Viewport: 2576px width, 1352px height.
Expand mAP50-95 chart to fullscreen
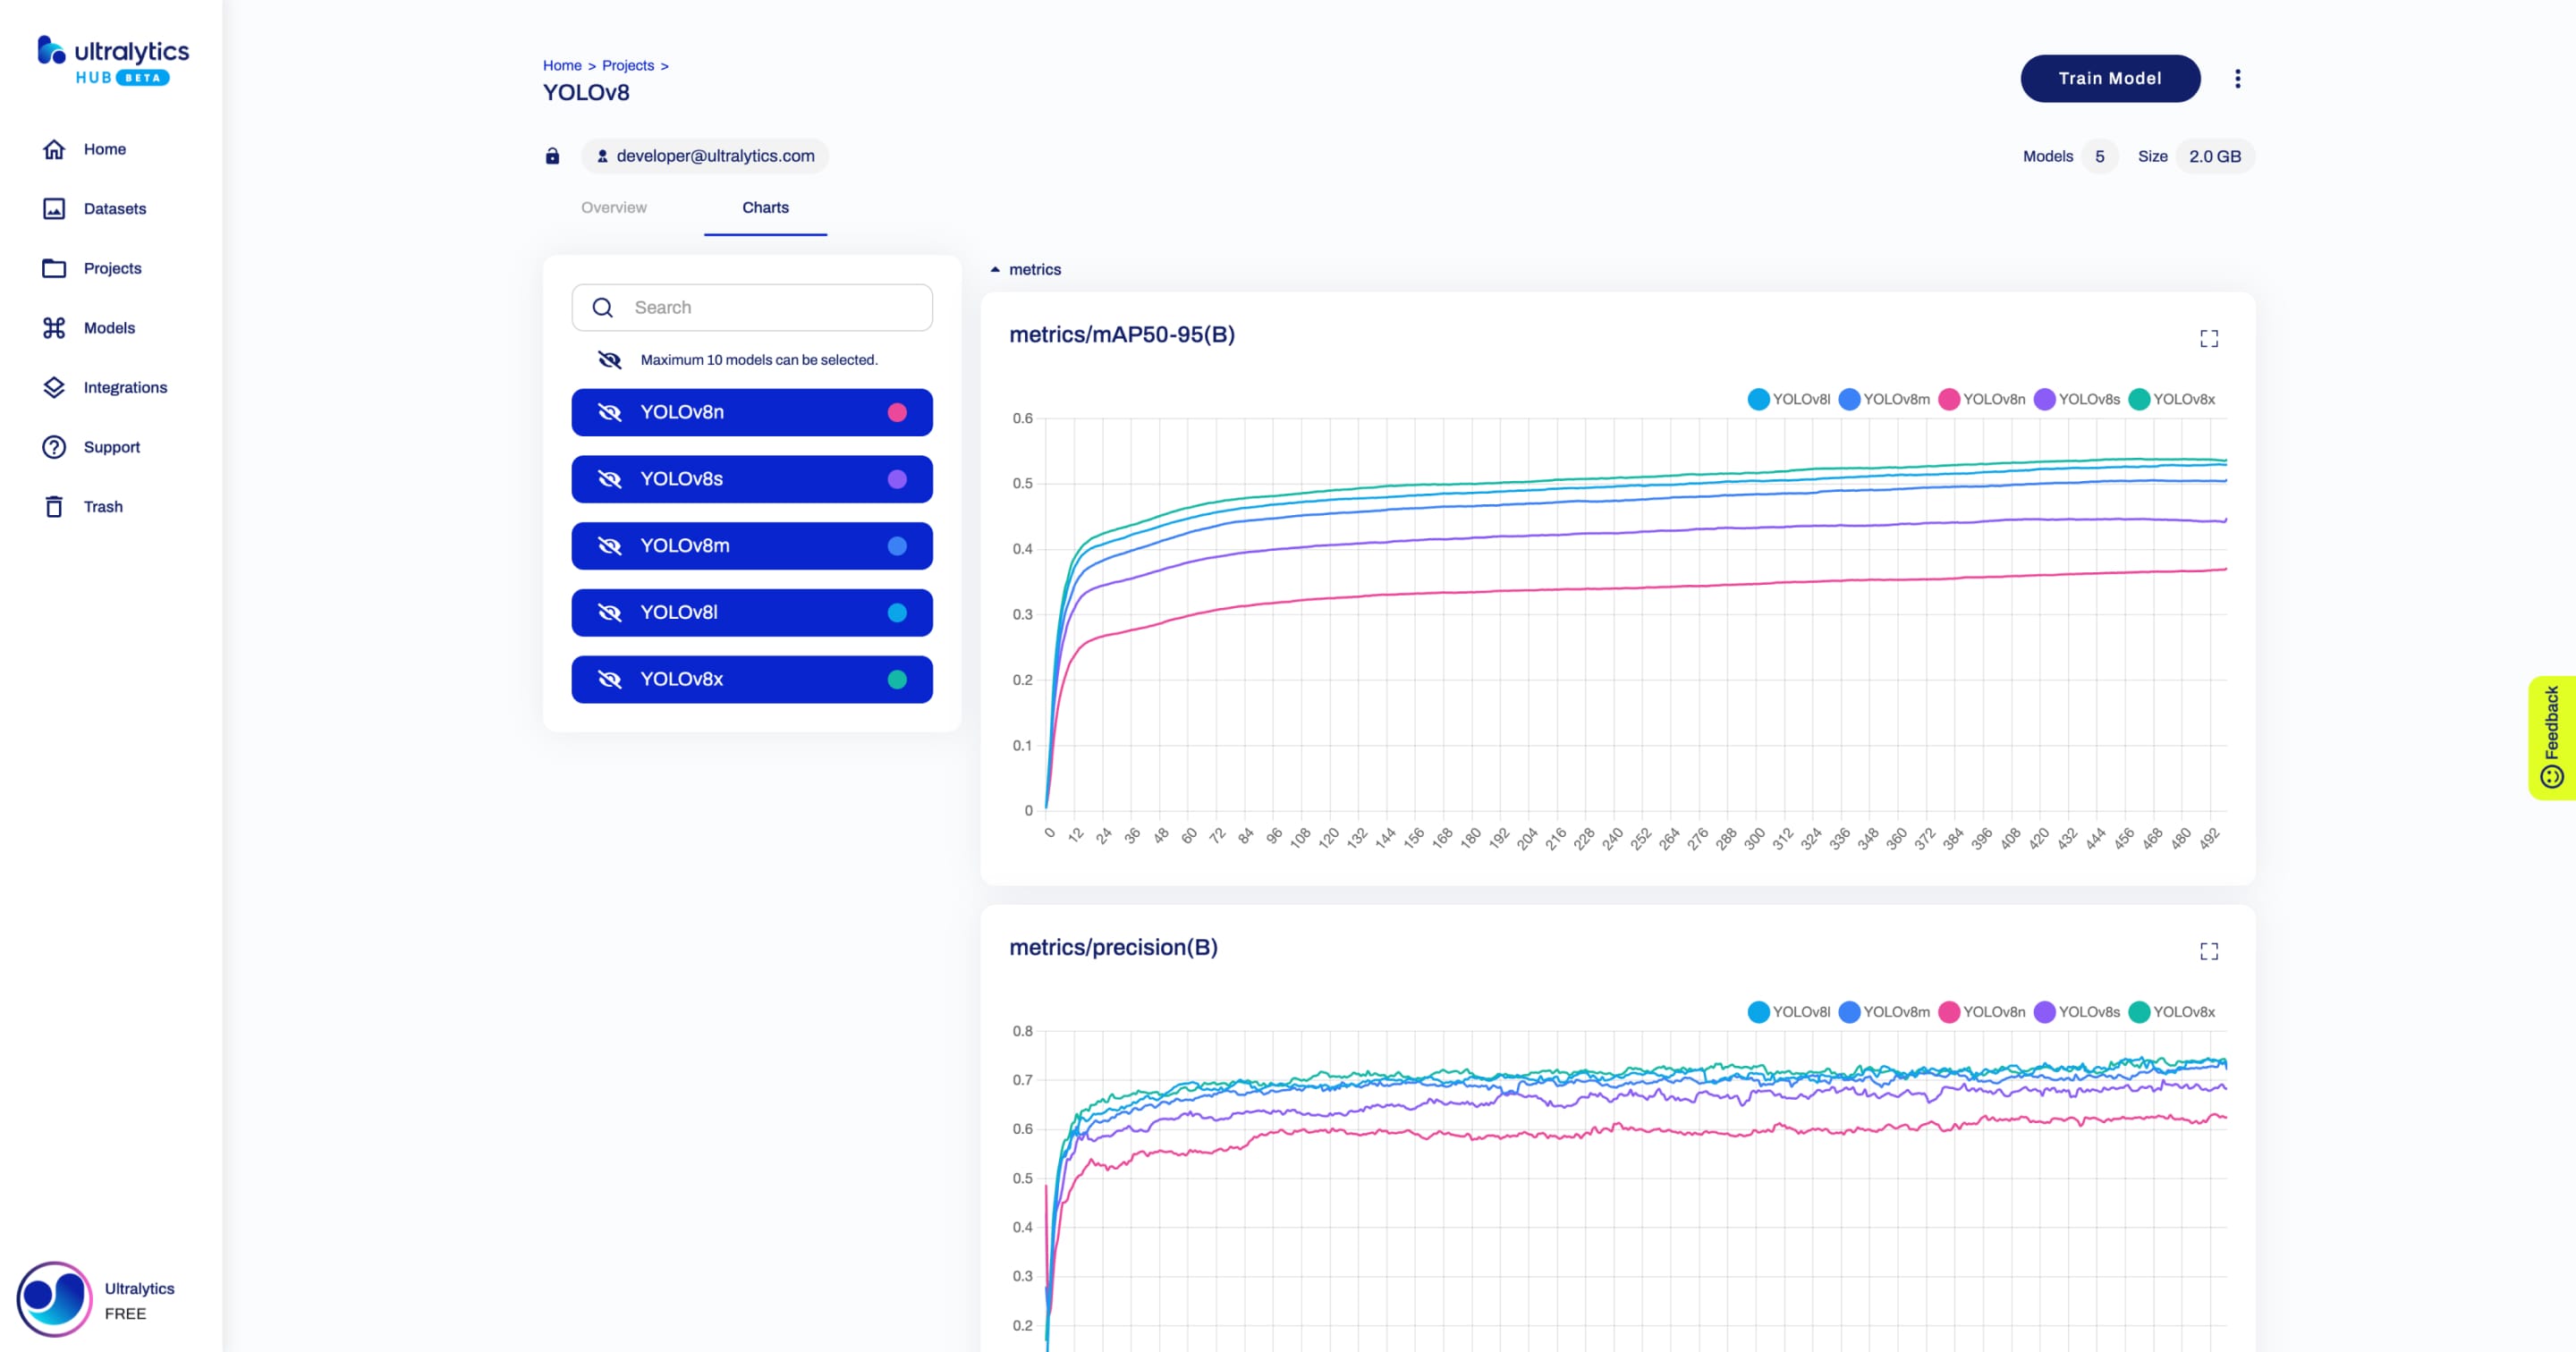(2209, 337)
